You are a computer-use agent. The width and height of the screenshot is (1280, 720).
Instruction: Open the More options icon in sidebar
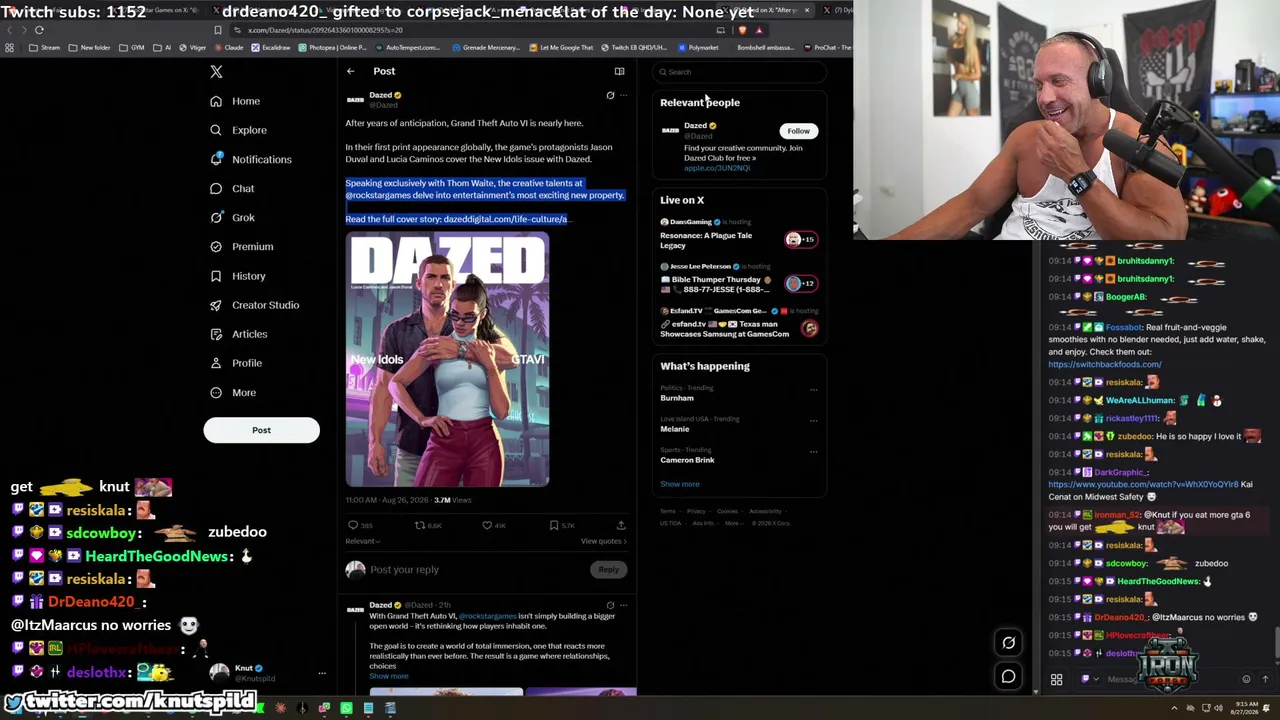pyautogui.click(x=216, y=392)
